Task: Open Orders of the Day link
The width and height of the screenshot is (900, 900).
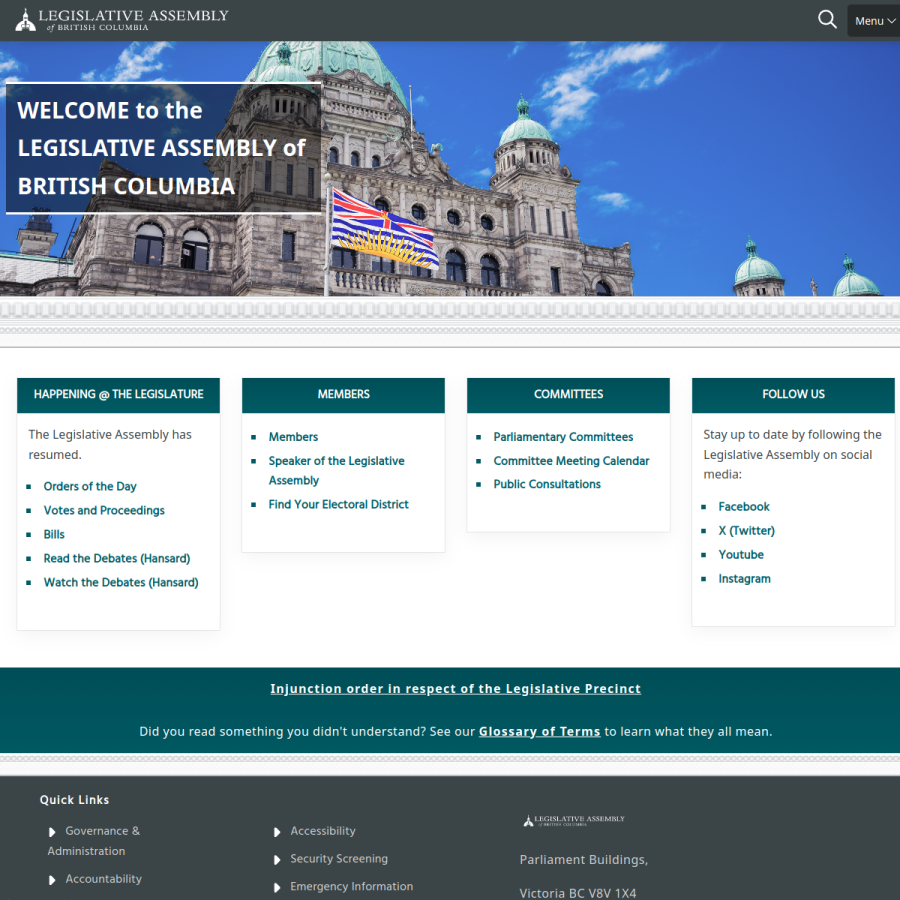Action: coord(90,486)
